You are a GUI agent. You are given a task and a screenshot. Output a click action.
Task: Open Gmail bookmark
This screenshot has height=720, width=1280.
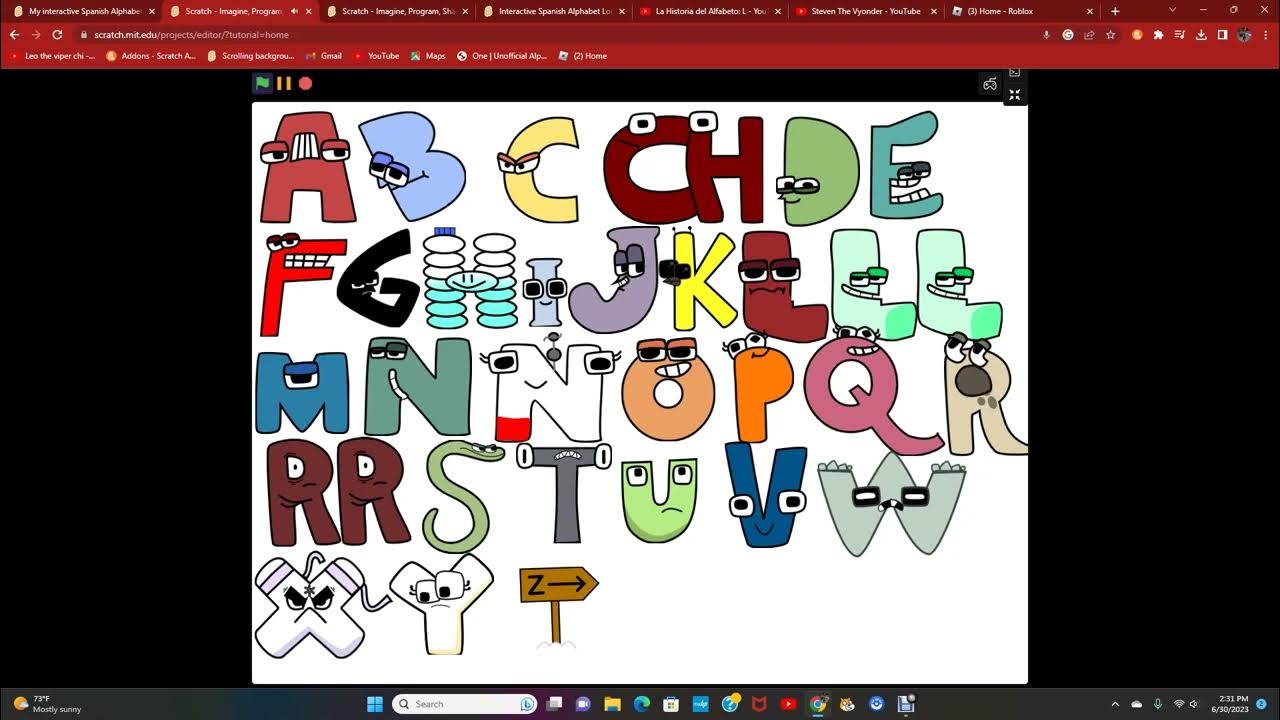coord(324,56)
